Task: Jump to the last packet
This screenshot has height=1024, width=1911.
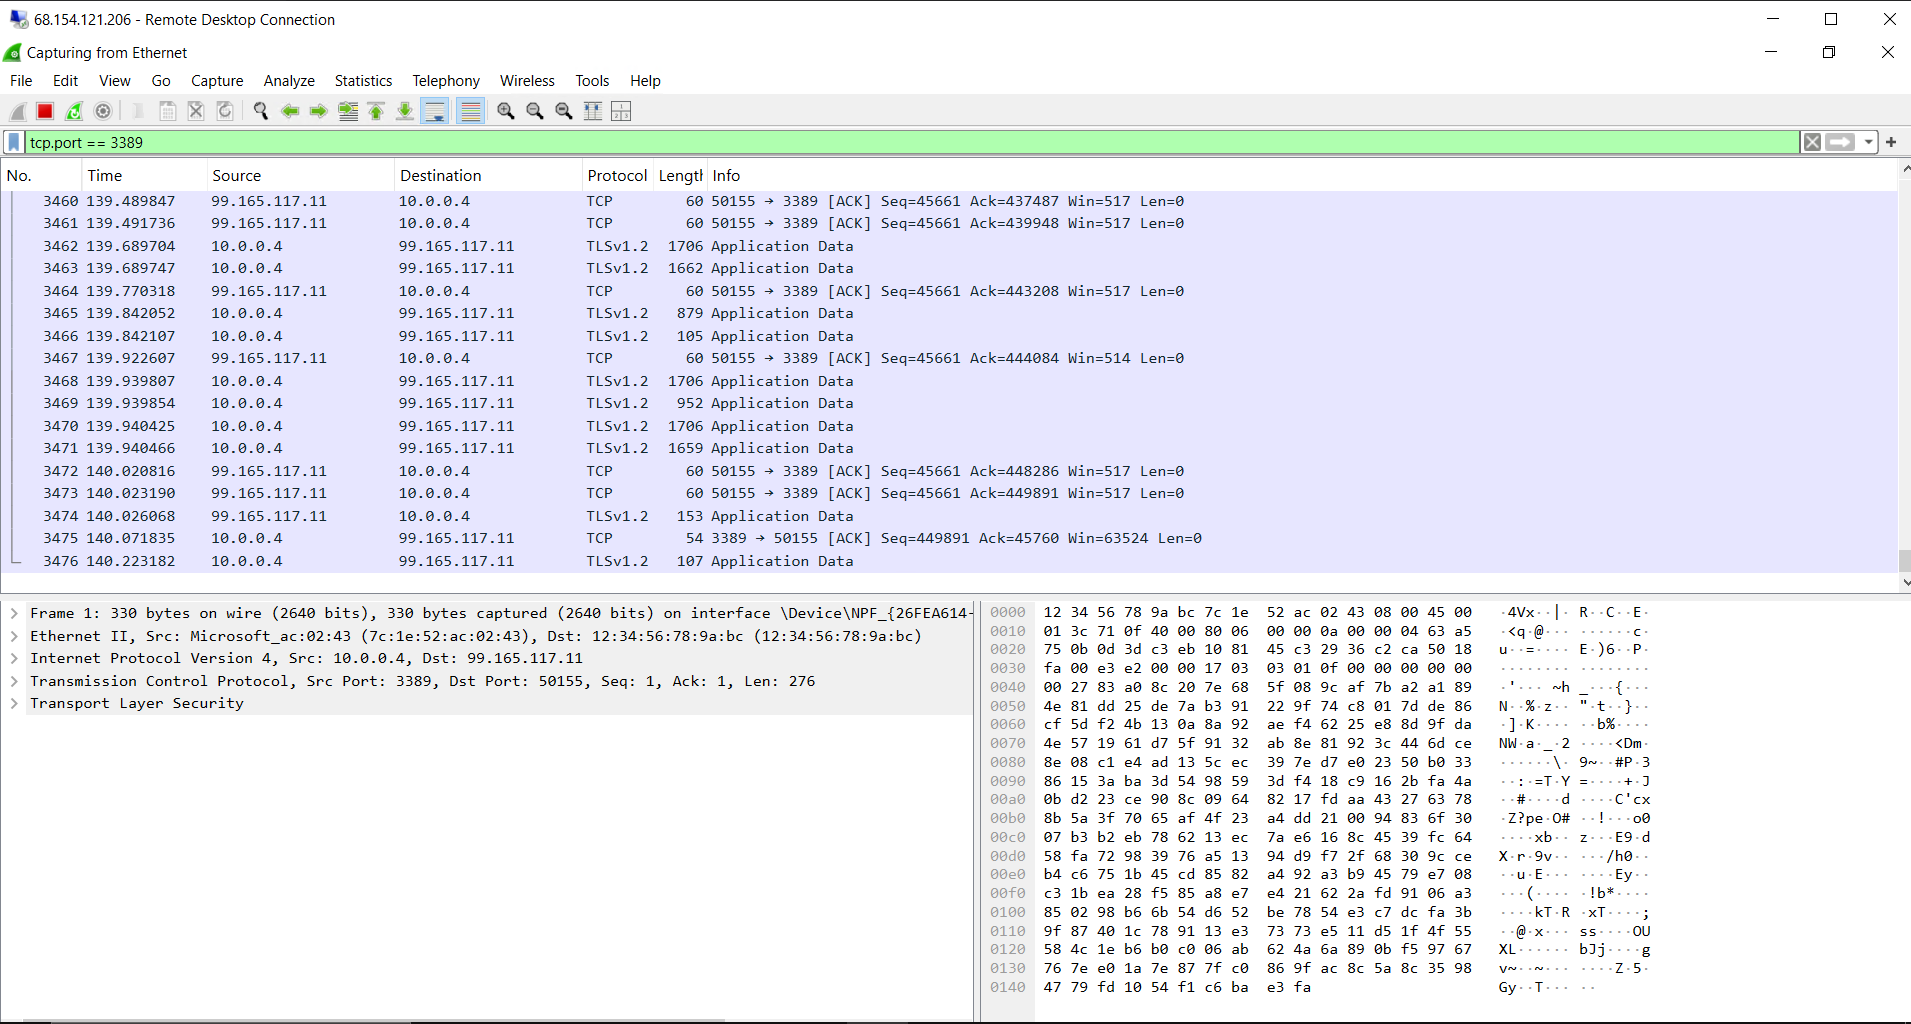Action: pyautogui.click(x=405, y=111)
